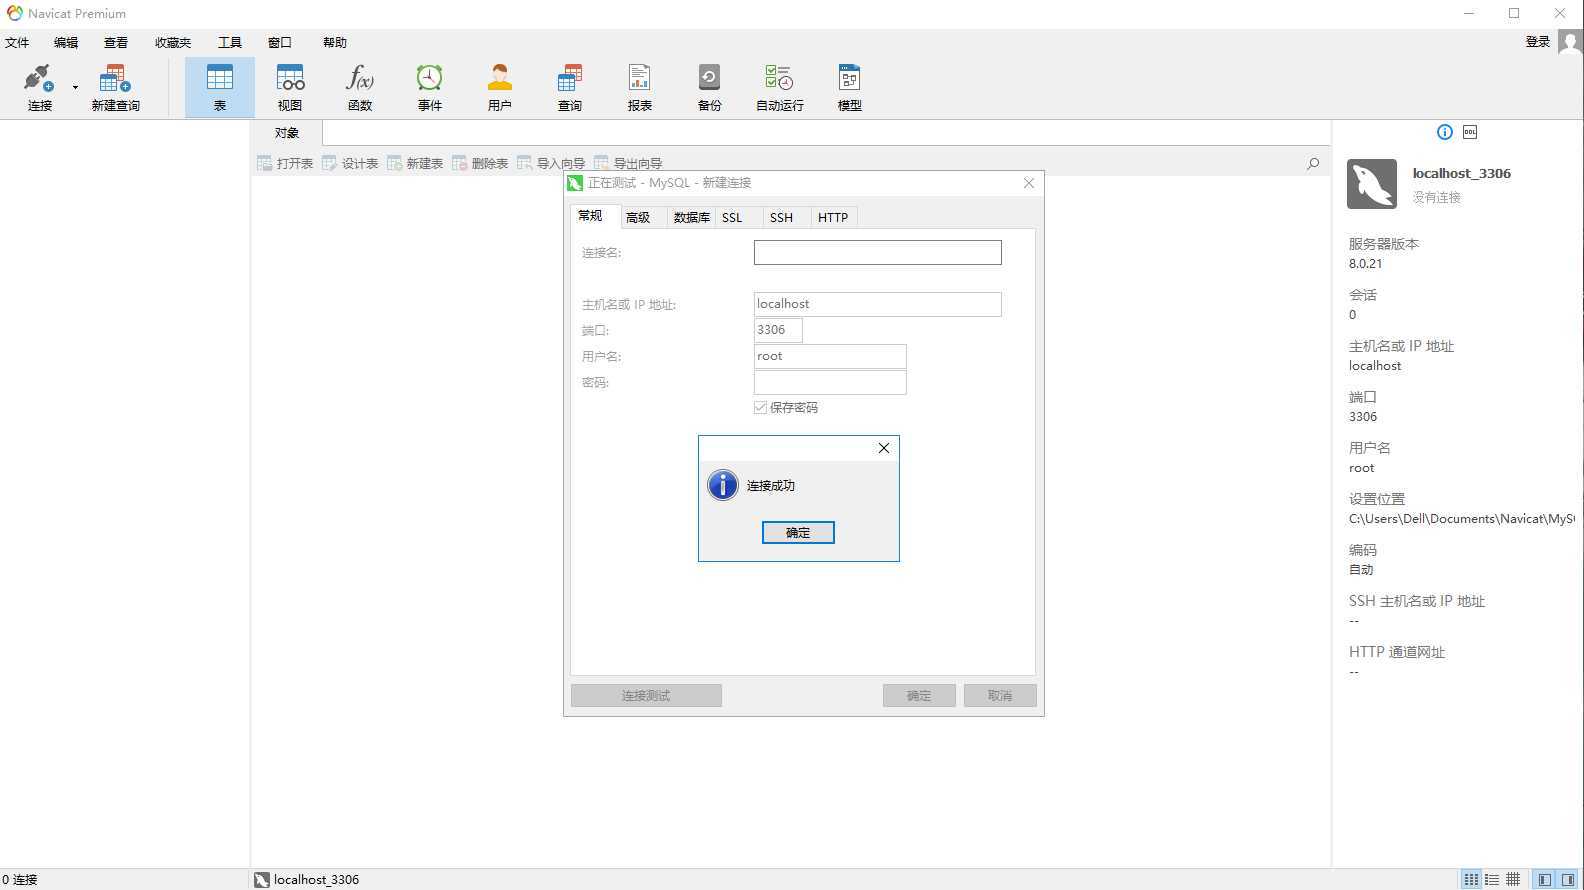Open the 文件 menu

tap(17, 42)
